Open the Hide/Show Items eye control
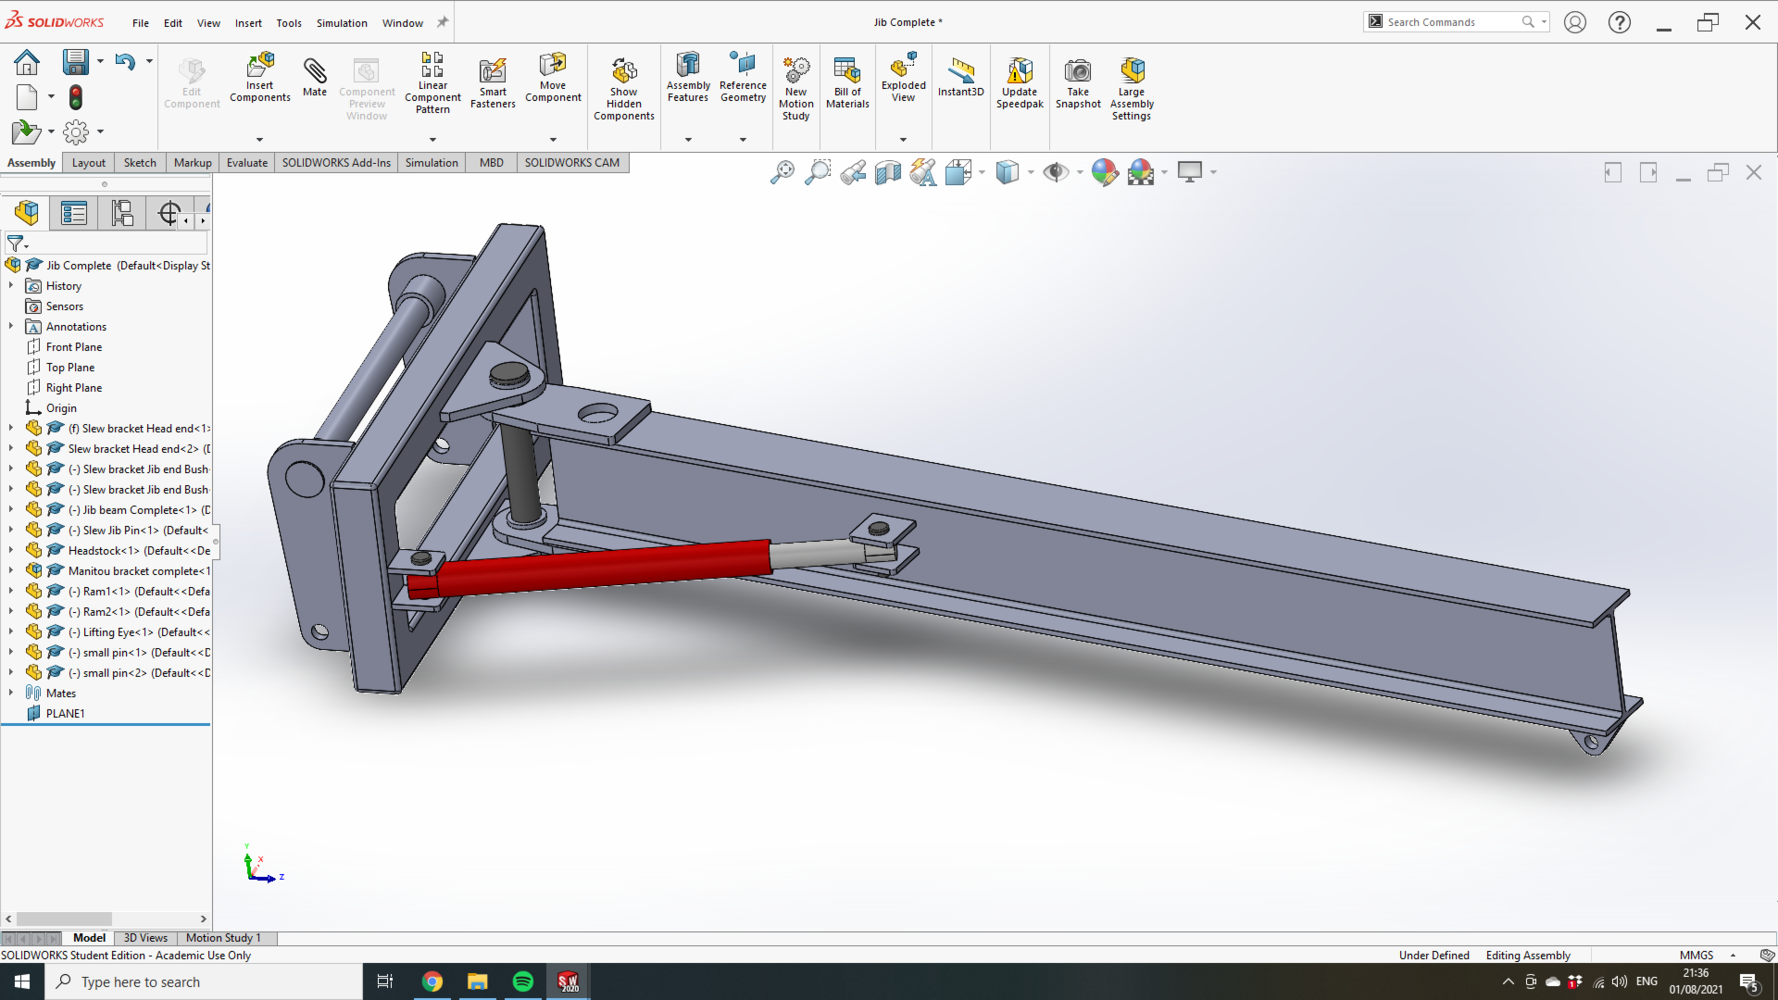The height and width of the screenshot is (1000, 1778). tap(1055, 173)
